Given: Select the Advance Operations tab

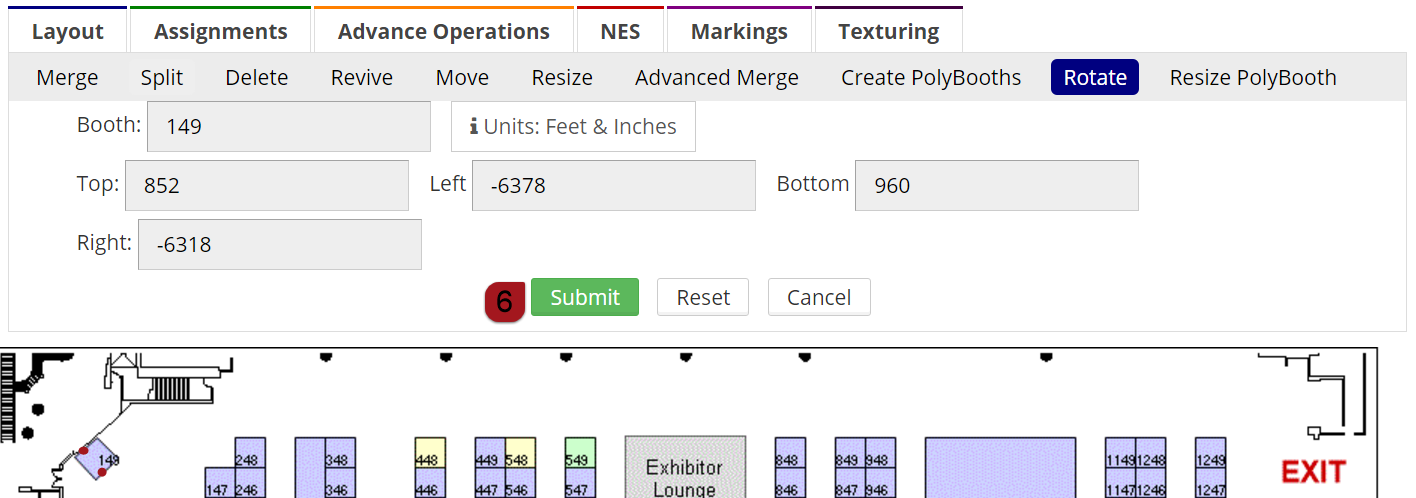Looking at the screenshot, I should coord(443,31).
